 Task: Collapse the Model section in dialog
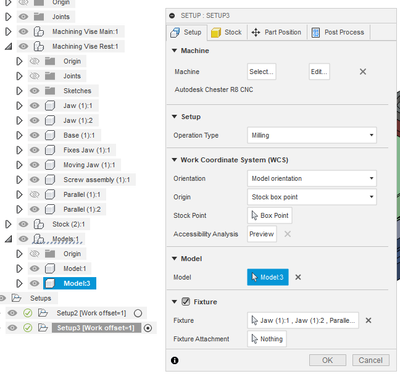pyautogui.click(x=174, y=258)
